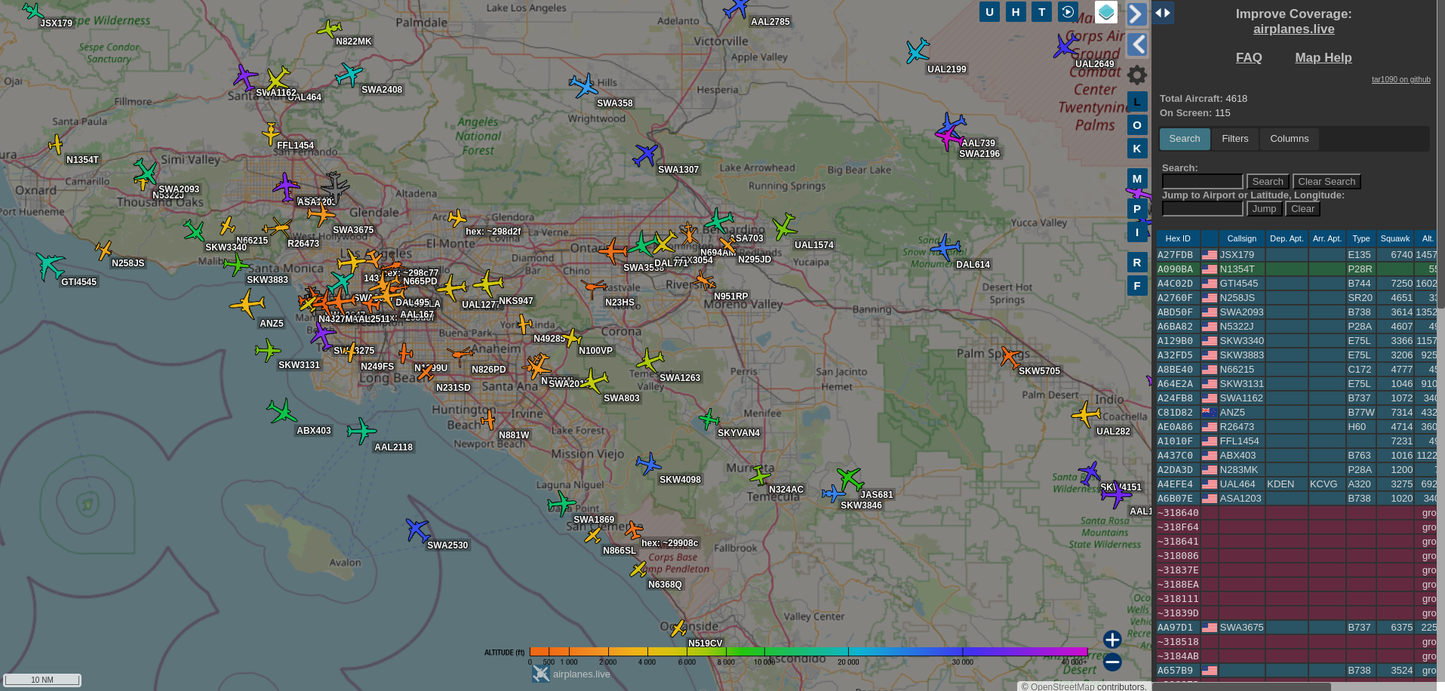Click the AAL2118 airplane marker
This screenshot has height=691, width=1445.
tap(361, 431)
